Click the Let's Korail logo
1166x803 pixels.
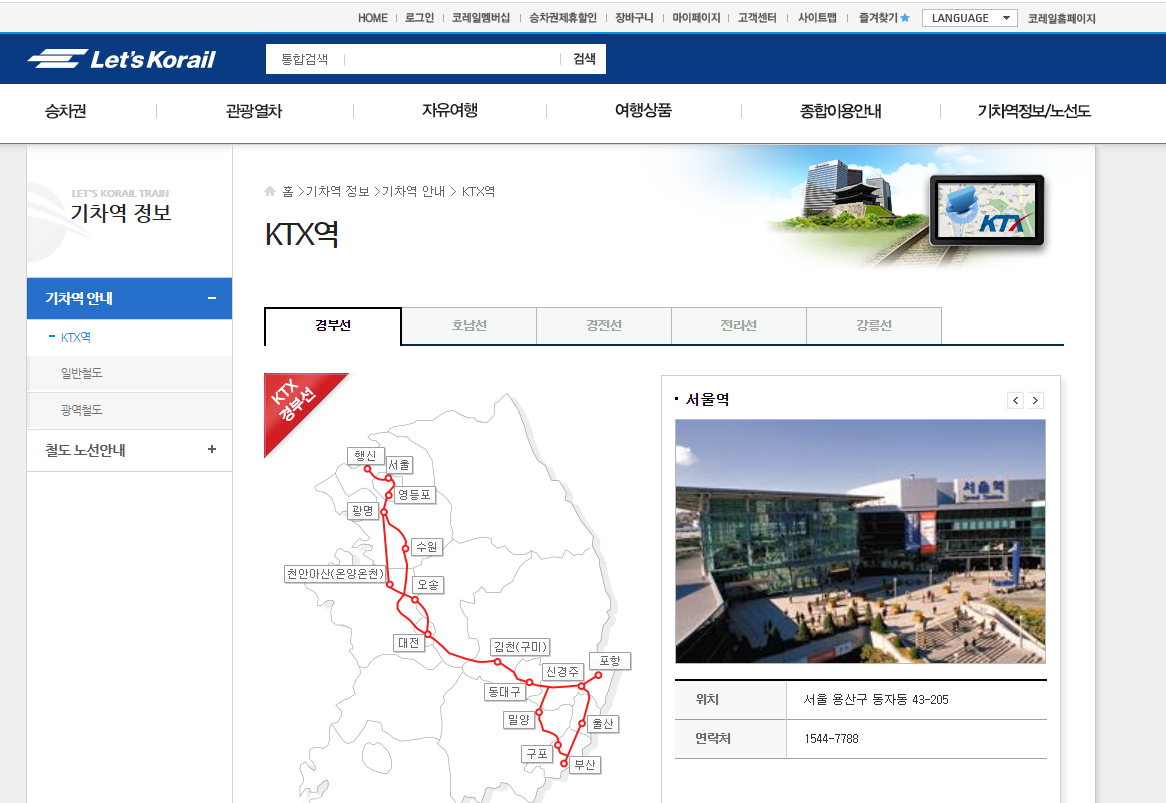(122, 59)
